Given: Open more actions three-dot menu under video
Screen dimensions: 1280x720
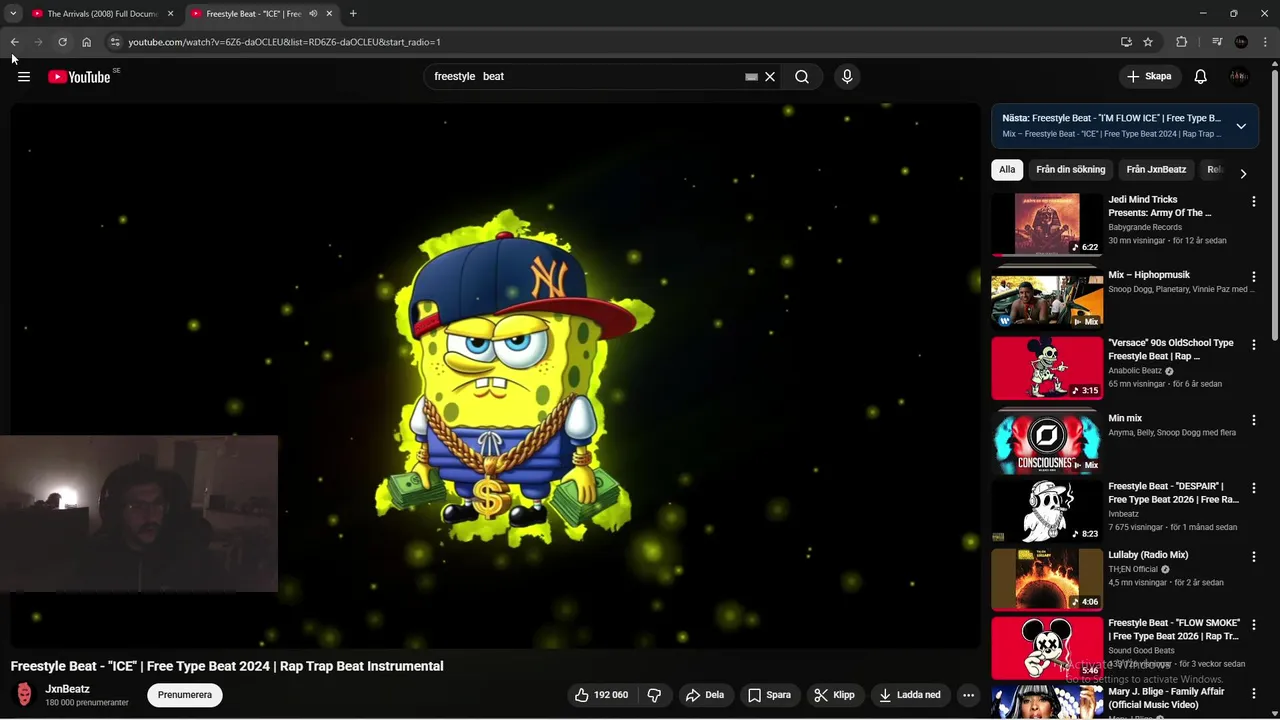Looking at the screenshot, I should [968, 695].
